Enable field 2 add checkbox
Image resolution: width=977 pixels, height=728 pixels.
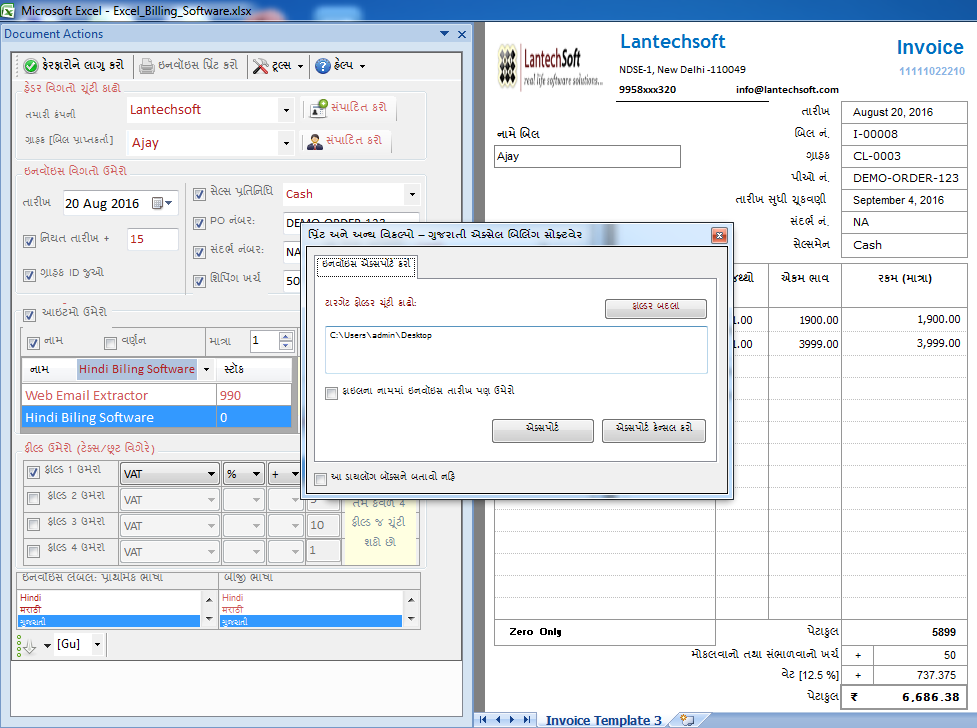point(34,498)
